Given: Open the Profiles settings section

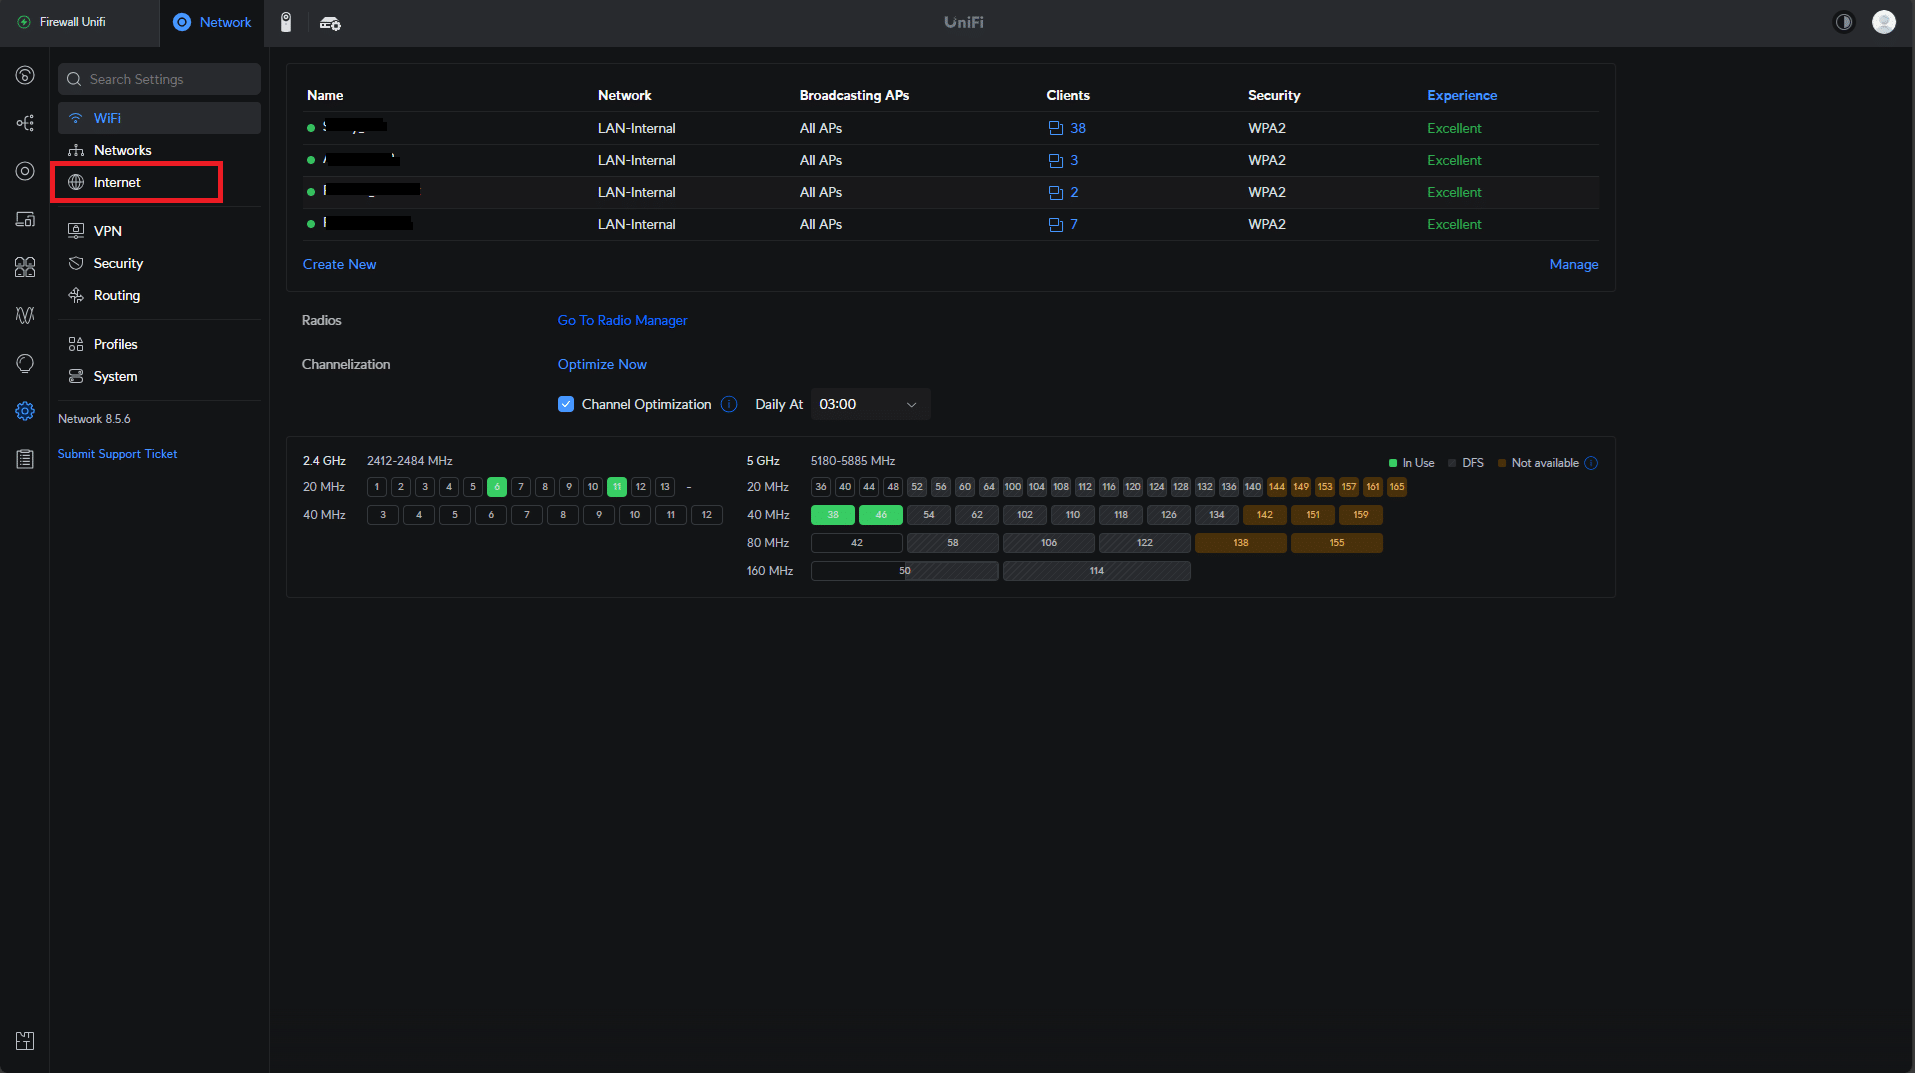Looking at the screenshot, I should tap(159, 344).
